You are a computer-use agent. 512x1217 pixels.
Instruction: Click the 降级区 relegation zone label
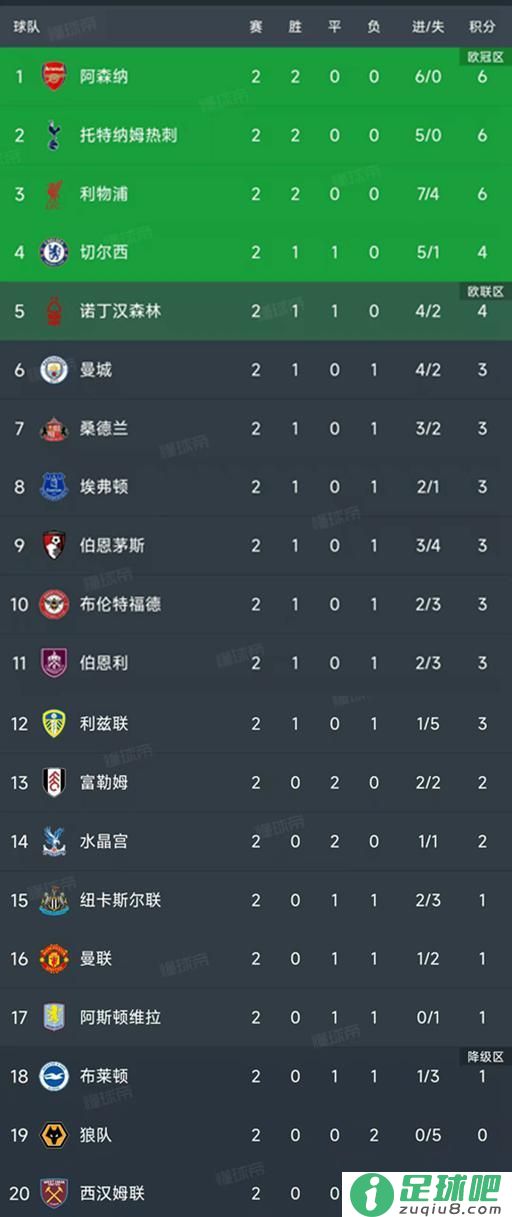coord(485,1056)
